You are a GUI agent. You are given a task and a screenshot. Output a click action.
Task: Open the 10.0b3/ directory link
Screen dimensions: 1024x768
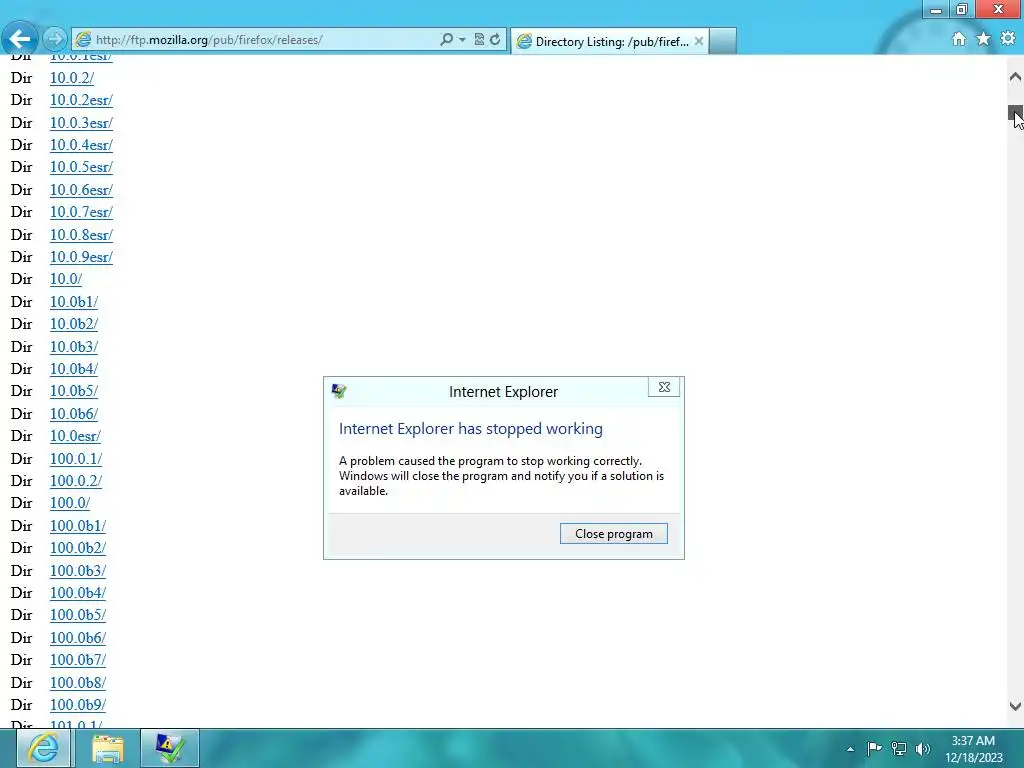[x=74, y=347]
